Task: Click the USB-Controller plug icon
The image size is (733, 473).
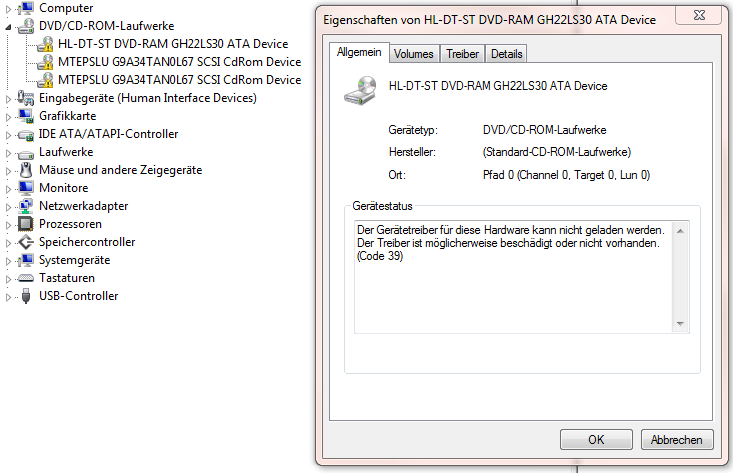Action: [x=26, y=296]
